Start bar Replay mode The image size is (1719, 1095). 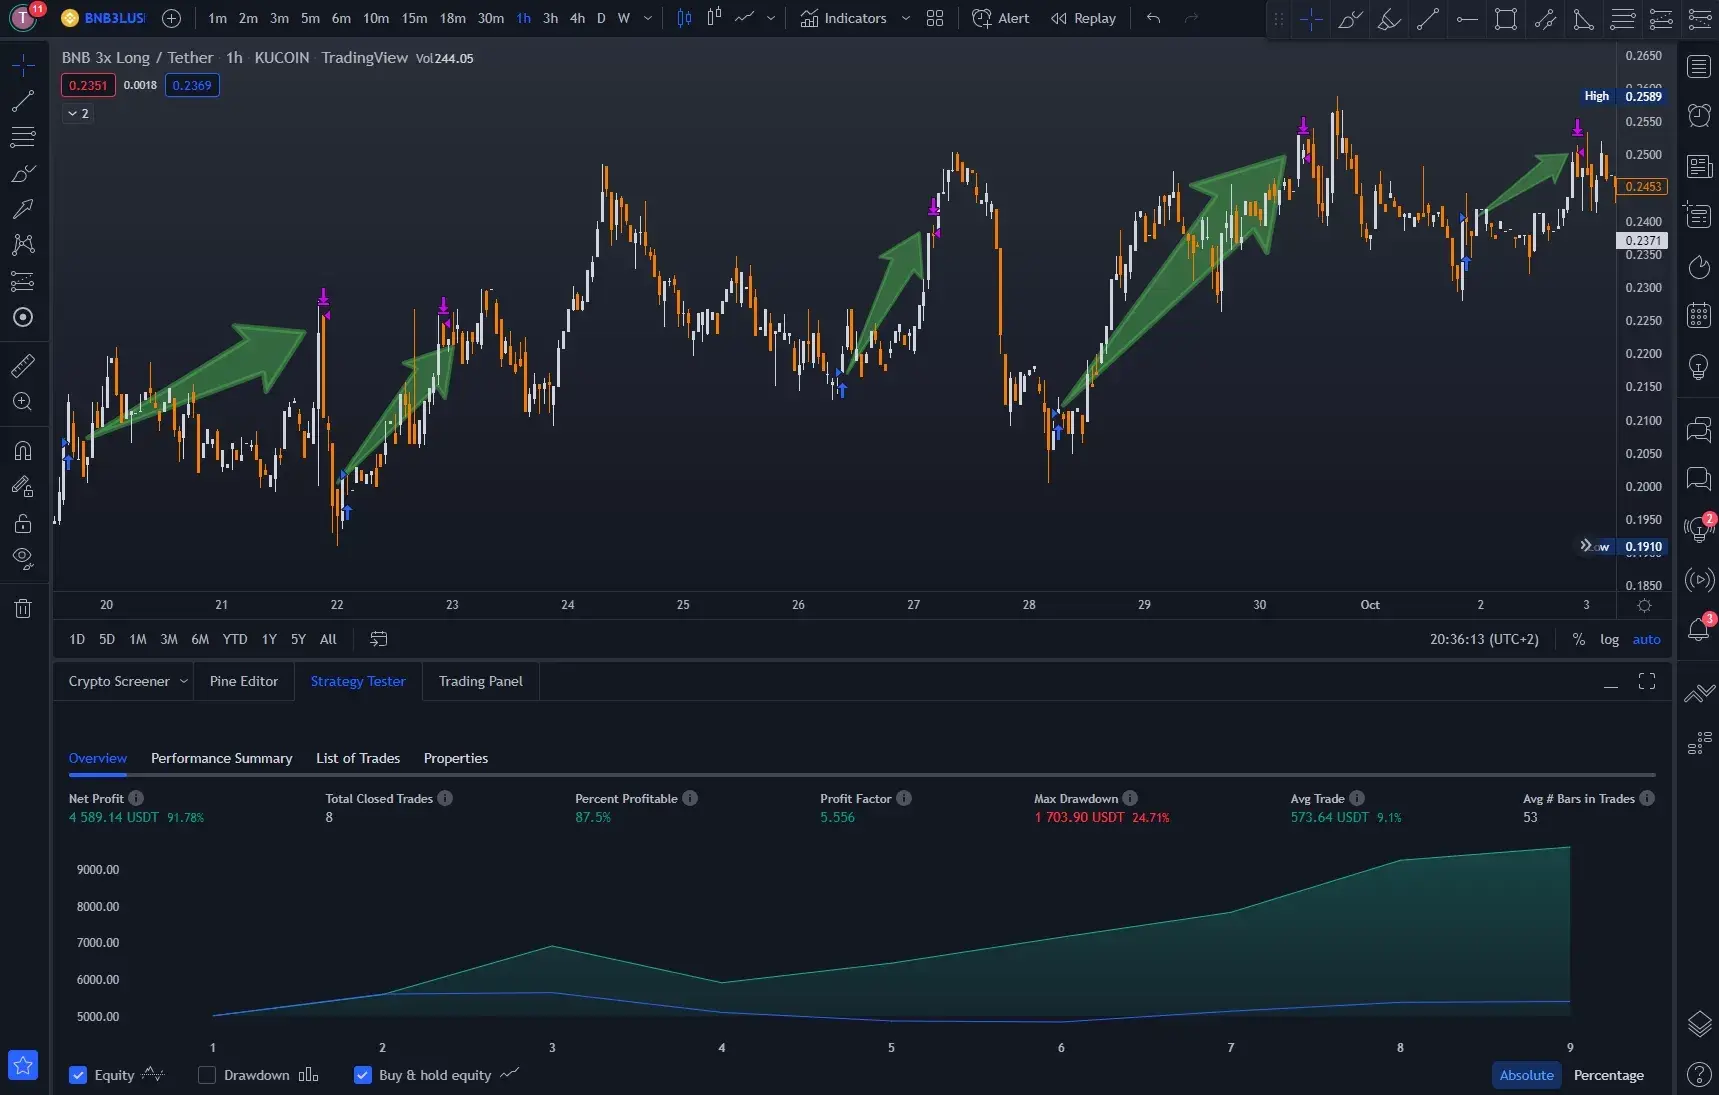click(1083, 18)
